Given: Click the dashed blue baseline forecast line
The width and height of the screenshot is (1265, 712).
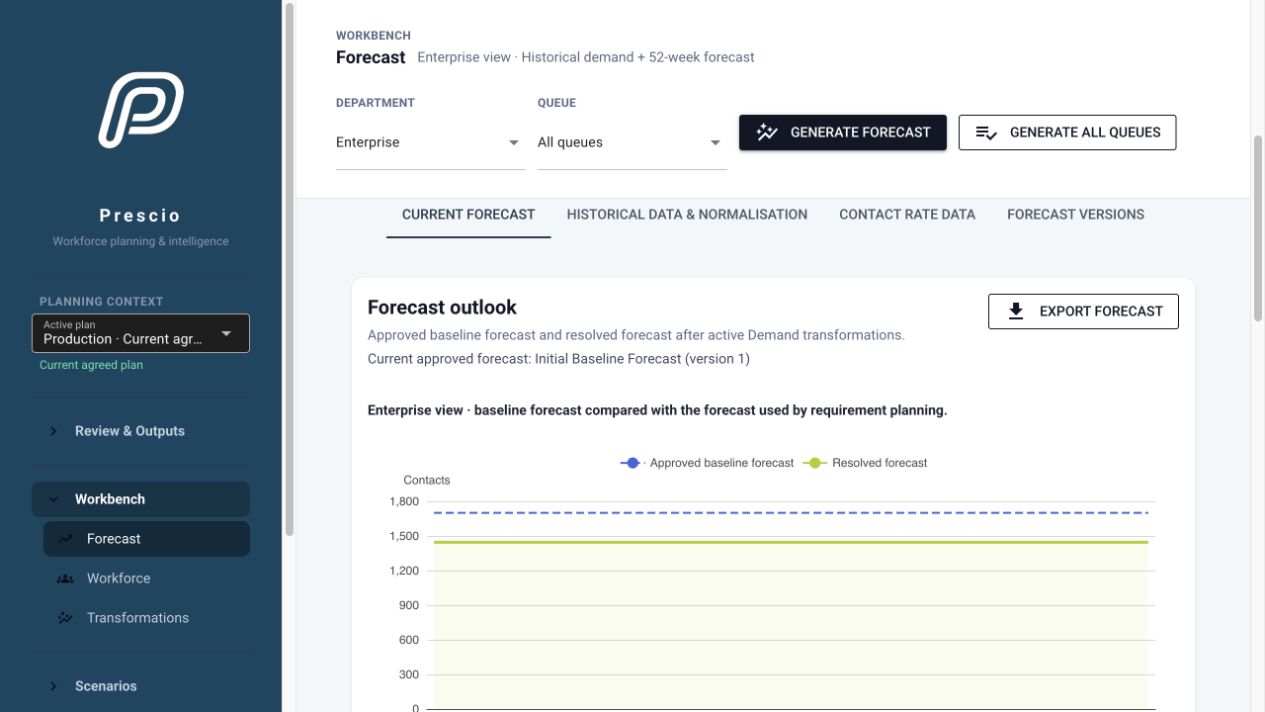Looking at the screenshot, I should (791, 513).
